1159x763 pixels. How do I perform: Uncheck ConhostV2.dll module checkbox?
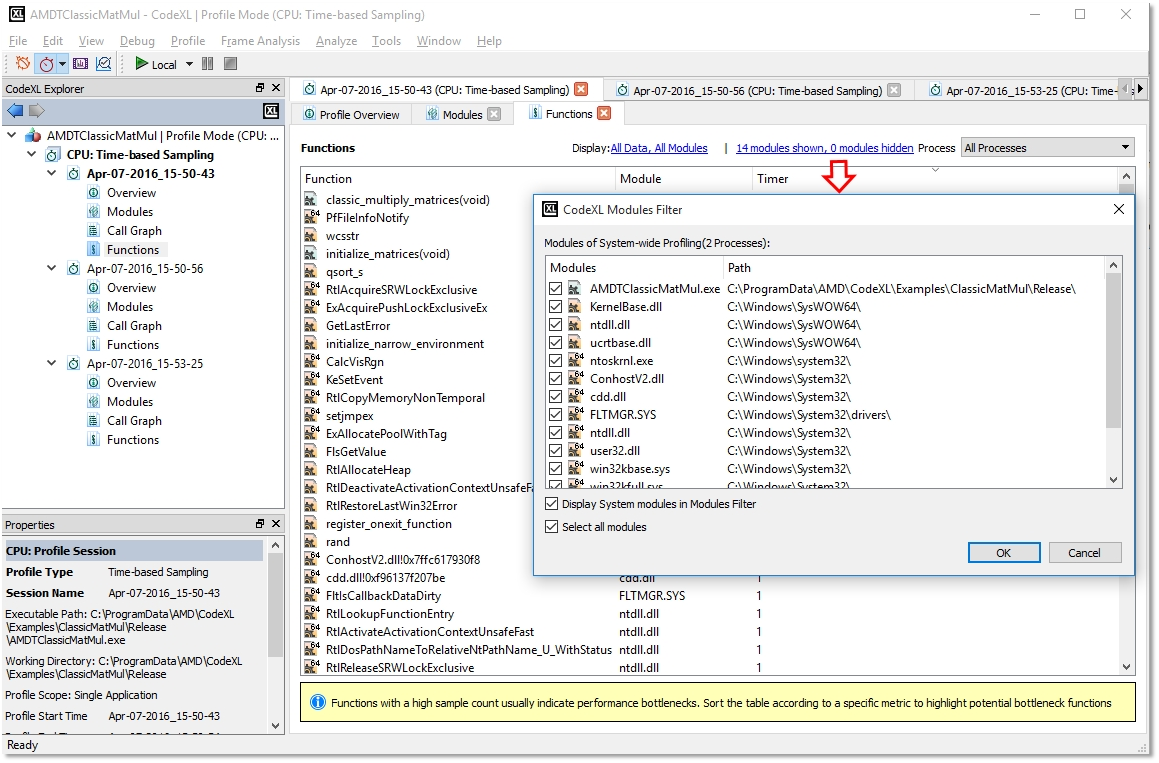pos(556,379)
